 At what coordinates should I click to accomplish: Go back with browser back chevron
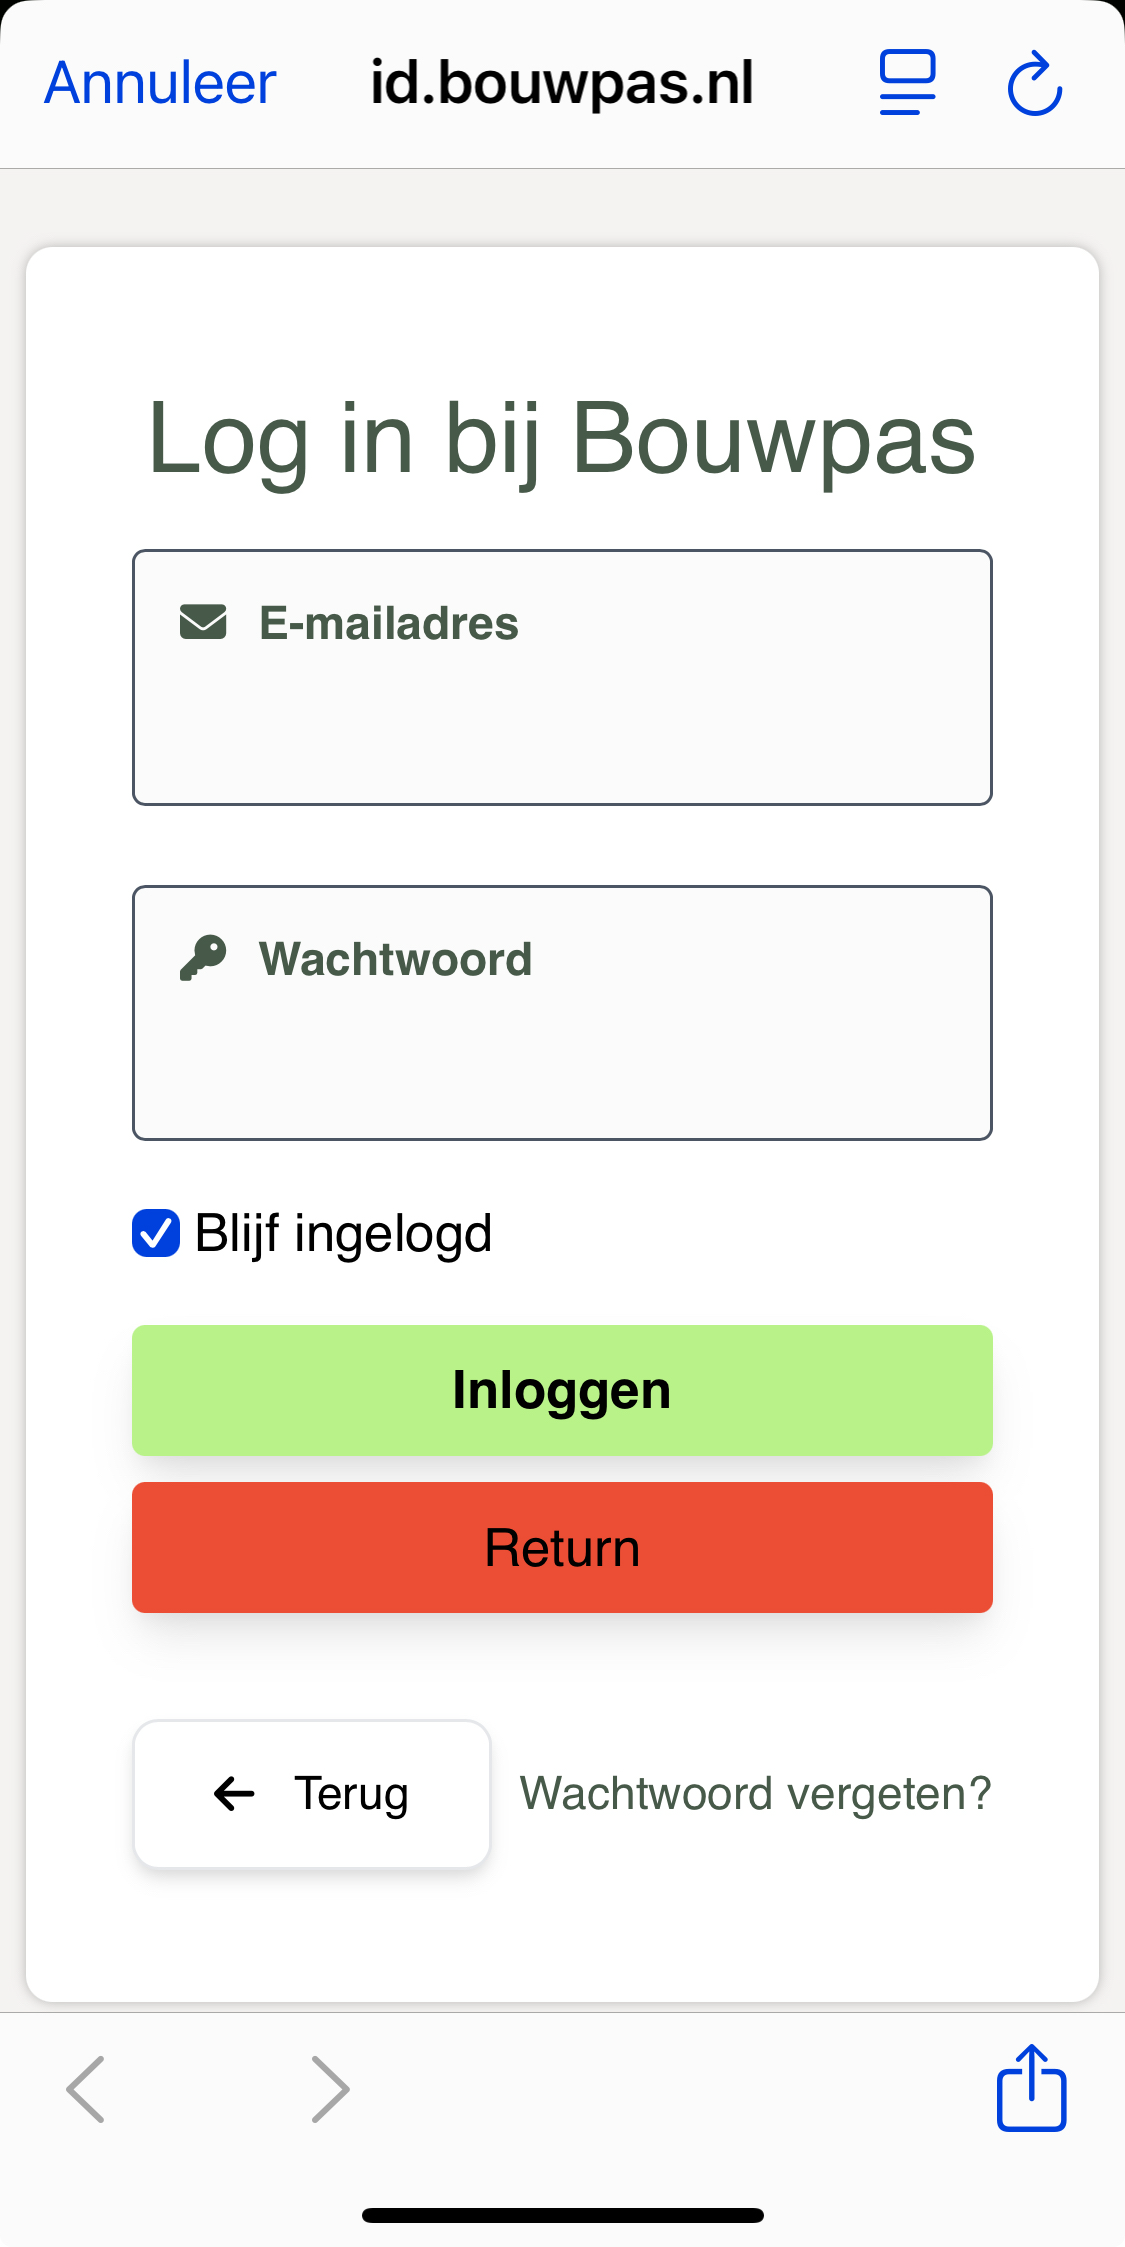point(86,2089)
